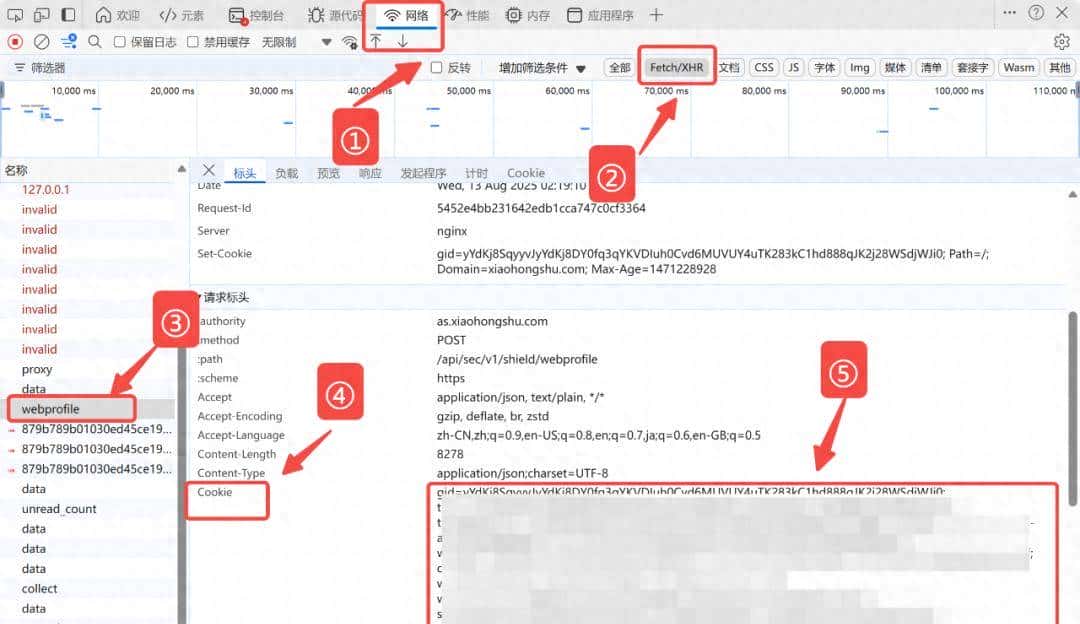Select the Other (其他) filter button
This screenshot has height=624, width=1080.
[1059, 67]
